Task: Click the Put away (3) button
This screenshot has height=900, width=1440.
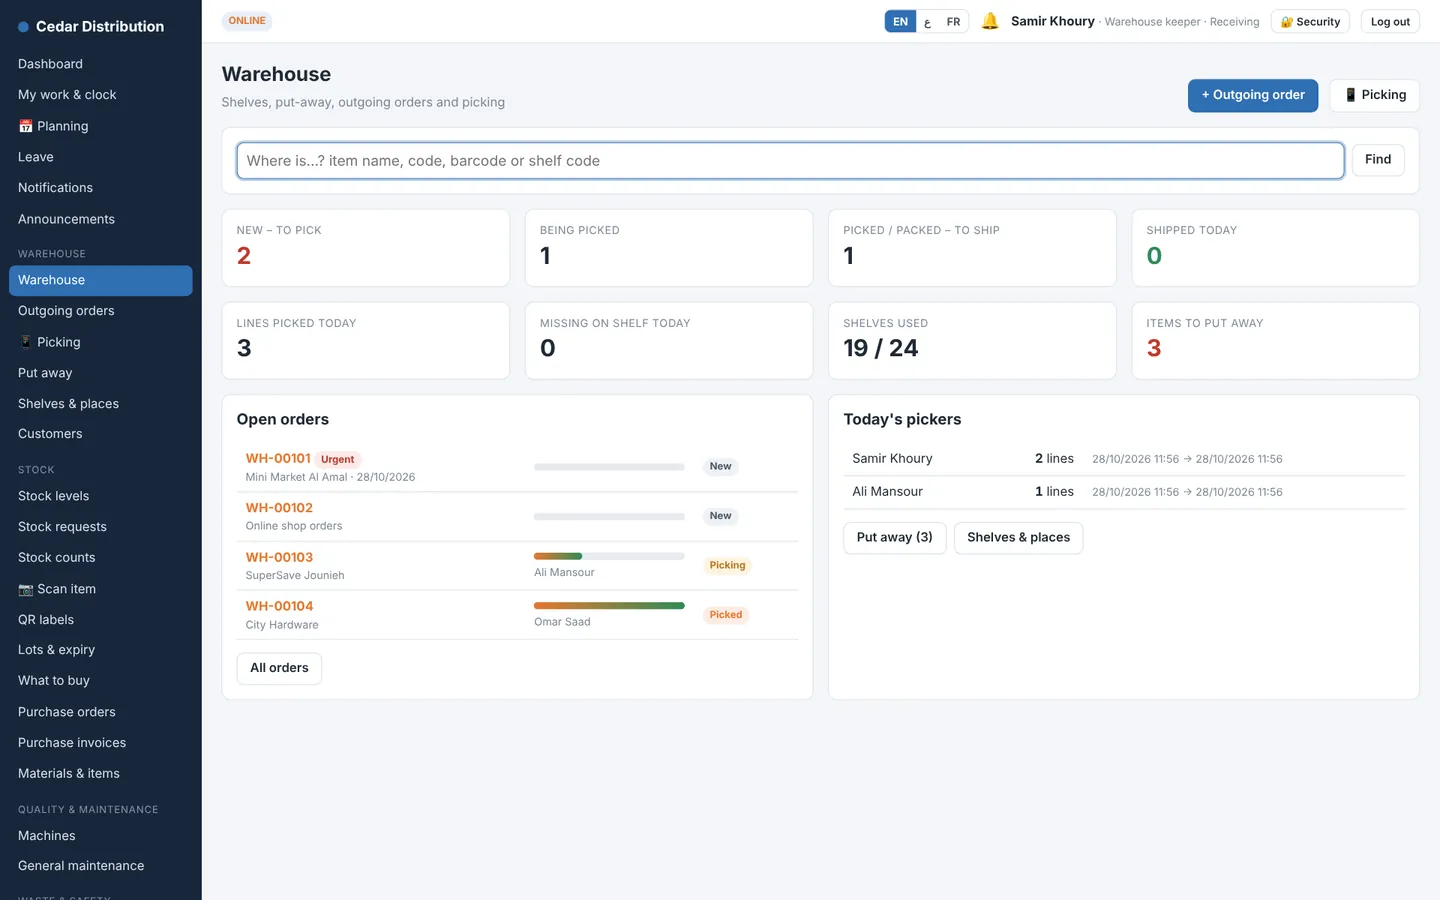Action: (x=894, y=538)
